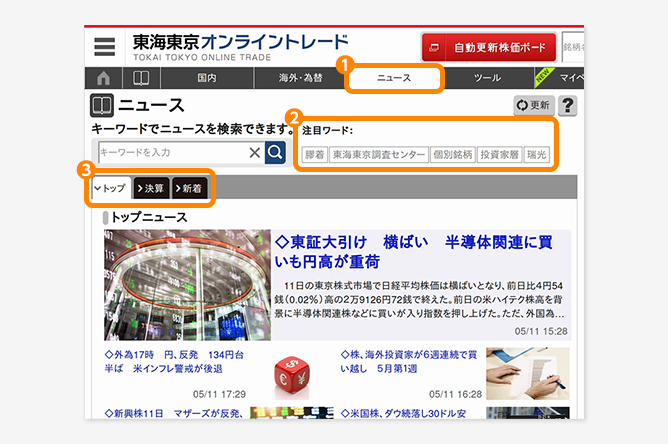Click the 膠着 keyword tag
Image resolution: width=668 pixels, height=444 pixels.
(315, 154)
